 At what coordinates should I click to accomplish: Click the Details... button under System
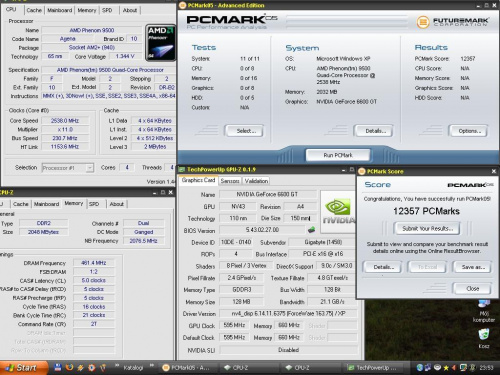coord(375,131)
